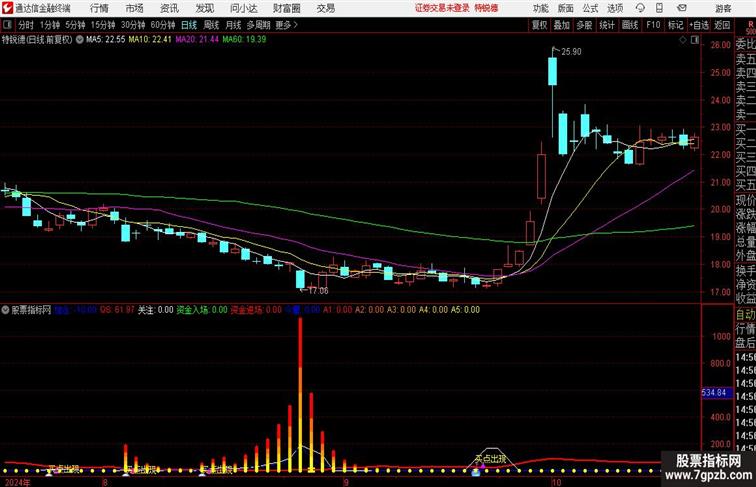Click the 25.90 high price marker
The width and height of the screenshot is (756, 487).
click(x=571, y=52)
